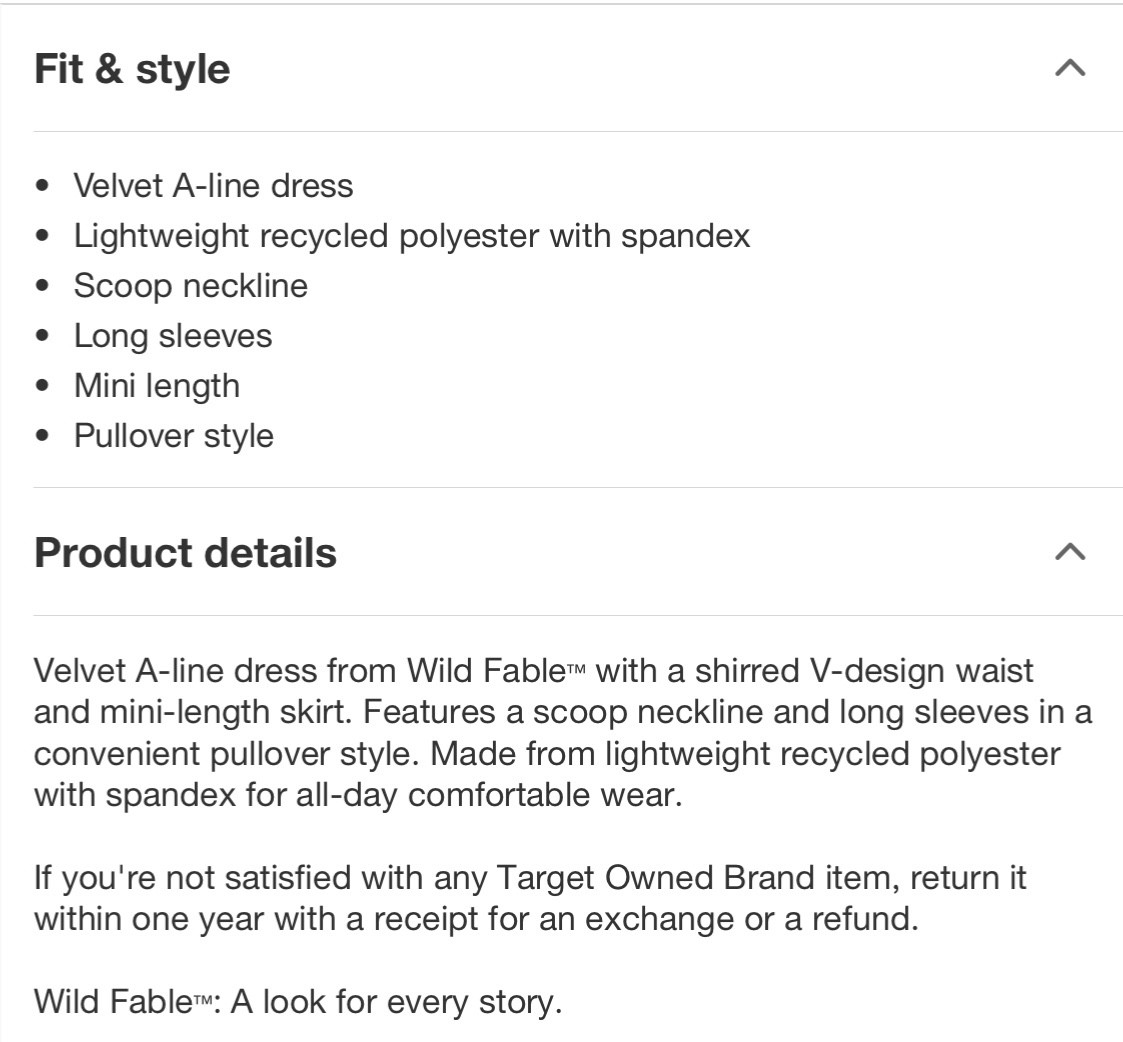Select the Velvet A-line dress bullet text

[x=213, y=186]
